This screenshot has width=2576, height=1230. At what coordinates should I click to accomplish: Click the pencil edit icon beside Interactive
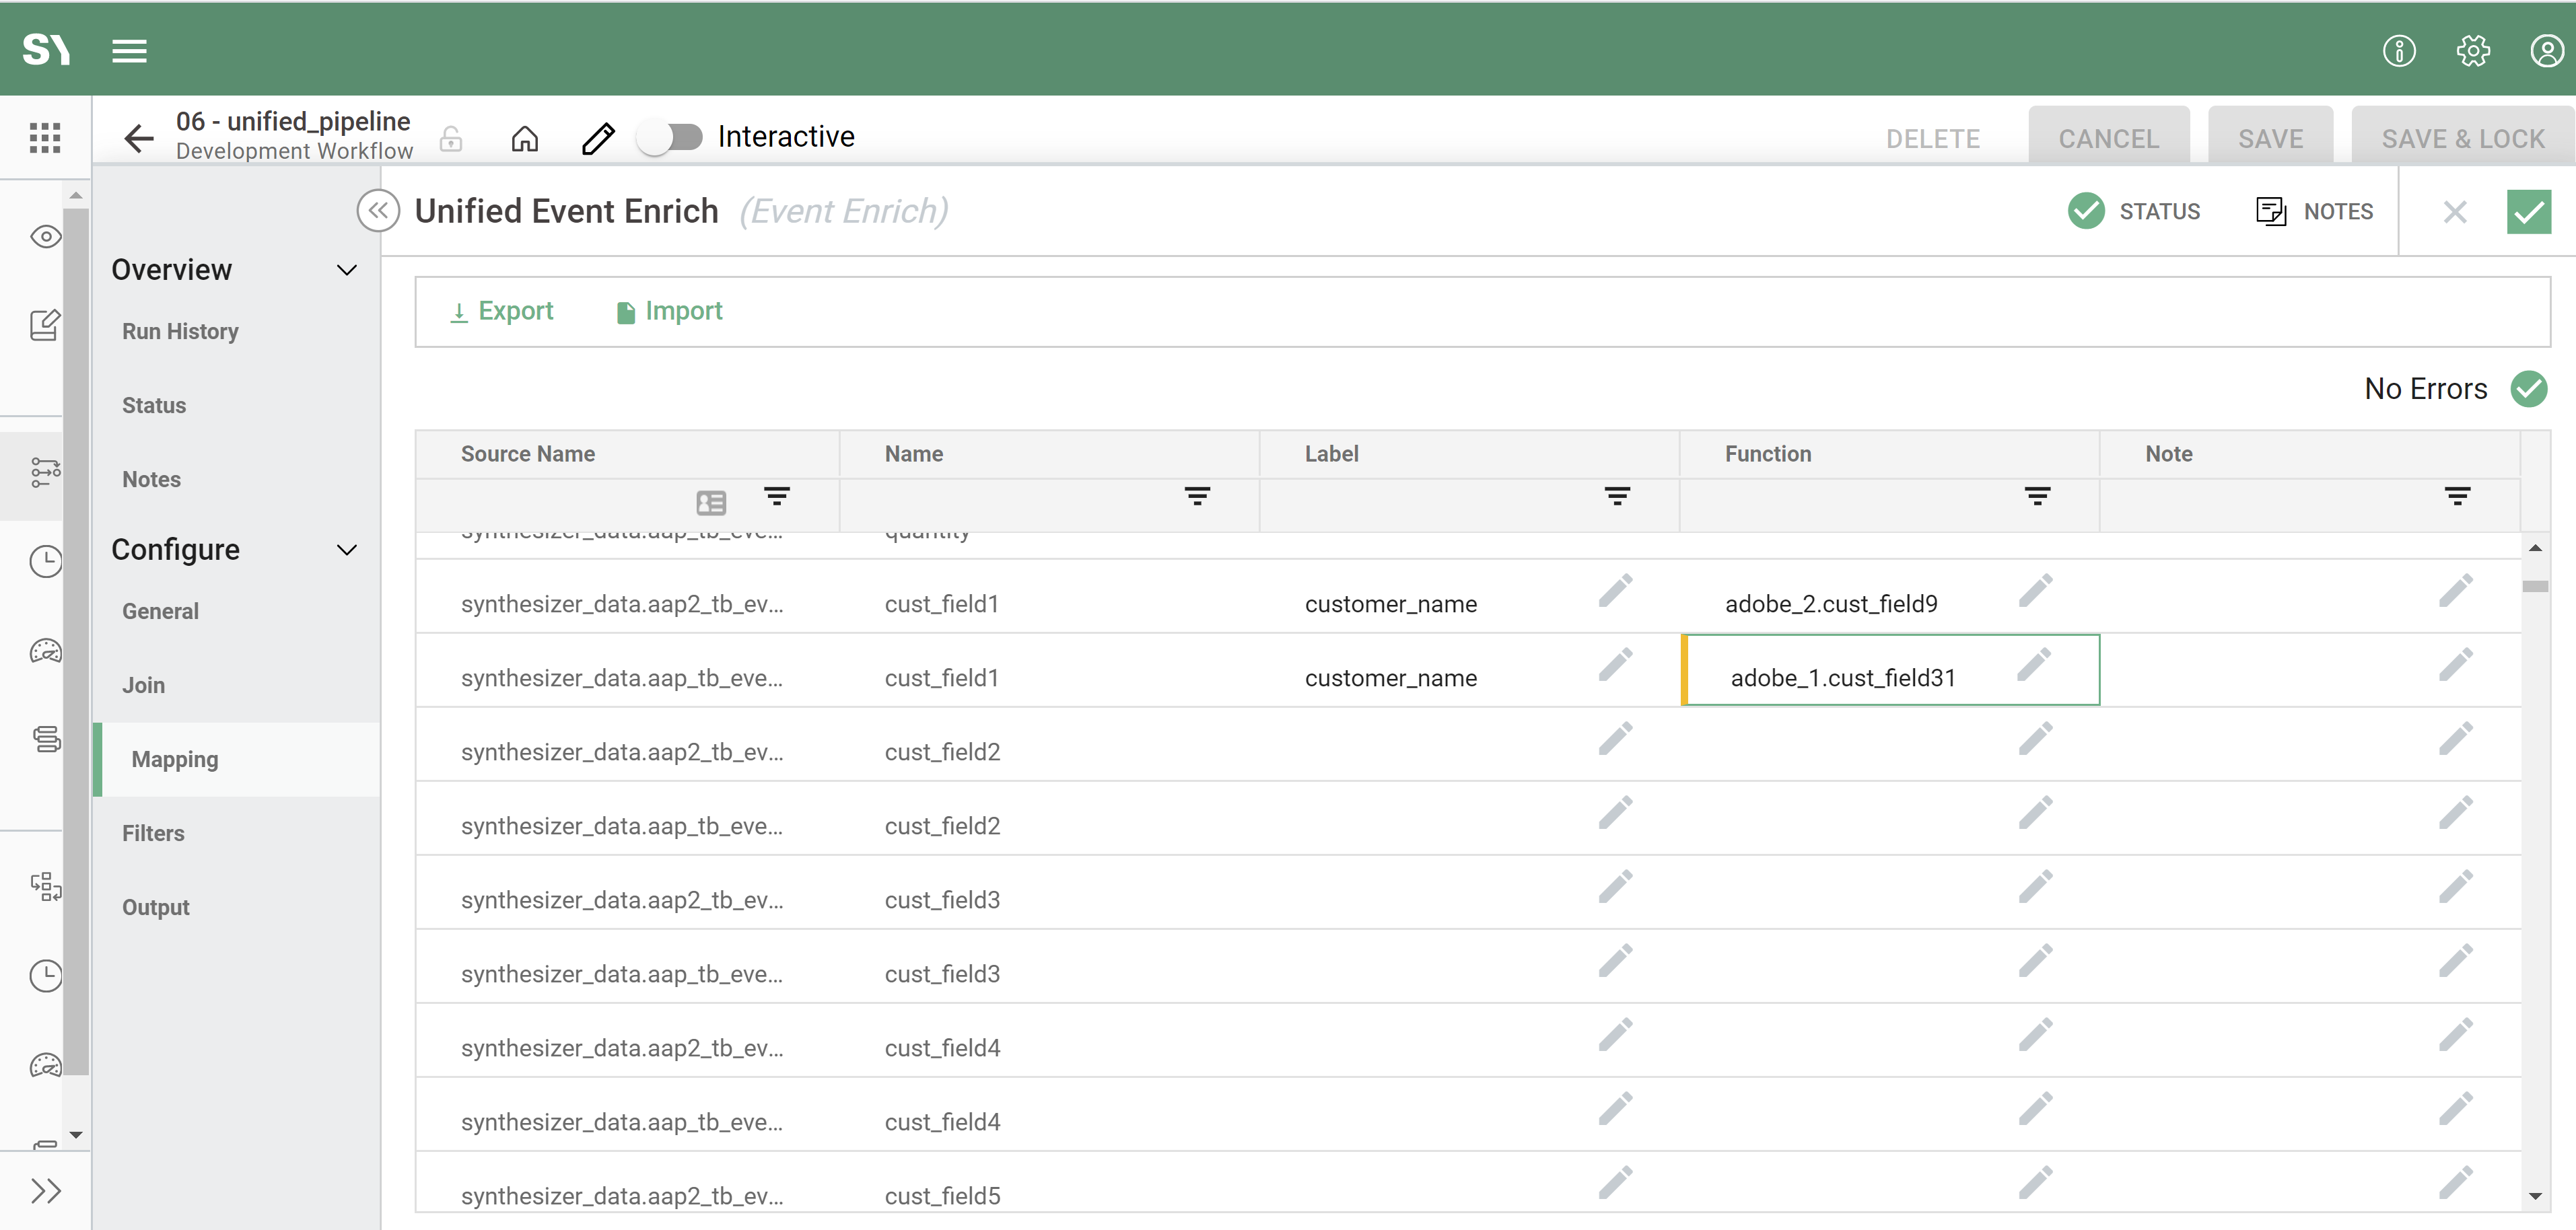click(597, 138)
